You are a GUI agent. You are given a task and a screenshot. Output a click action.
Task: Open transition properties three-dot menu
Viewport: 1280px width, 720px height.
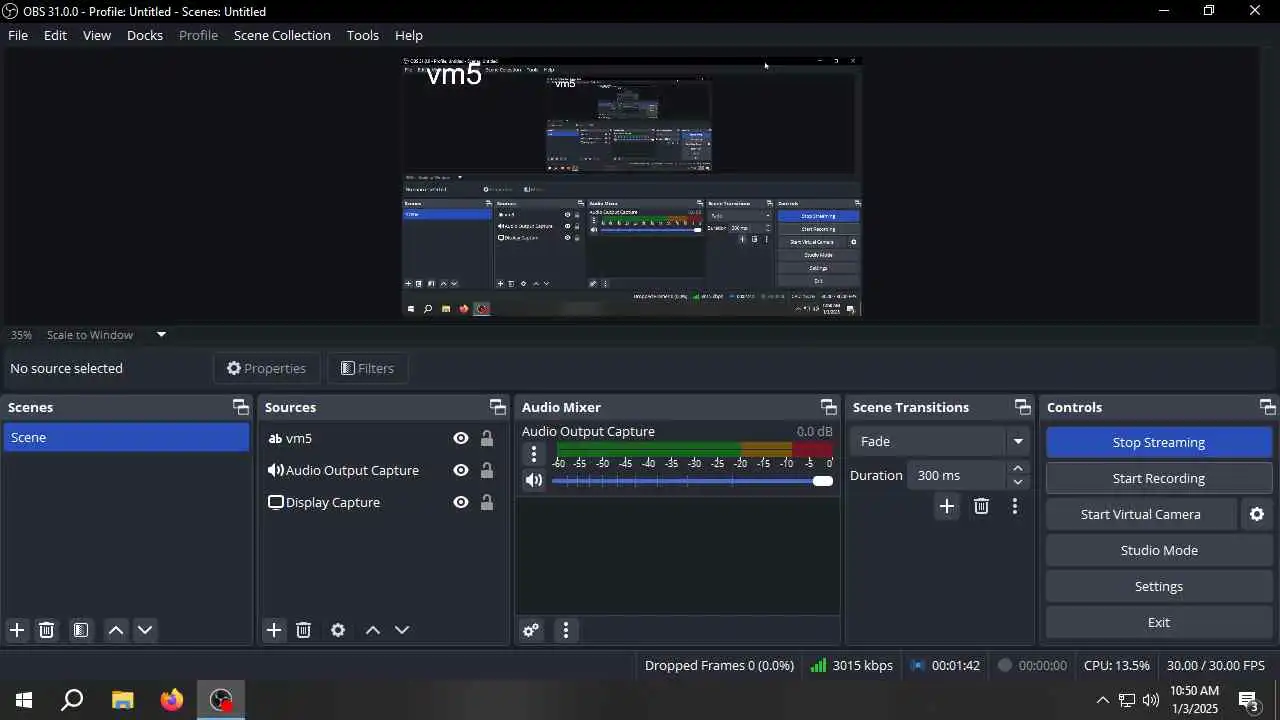[1015, 506]
